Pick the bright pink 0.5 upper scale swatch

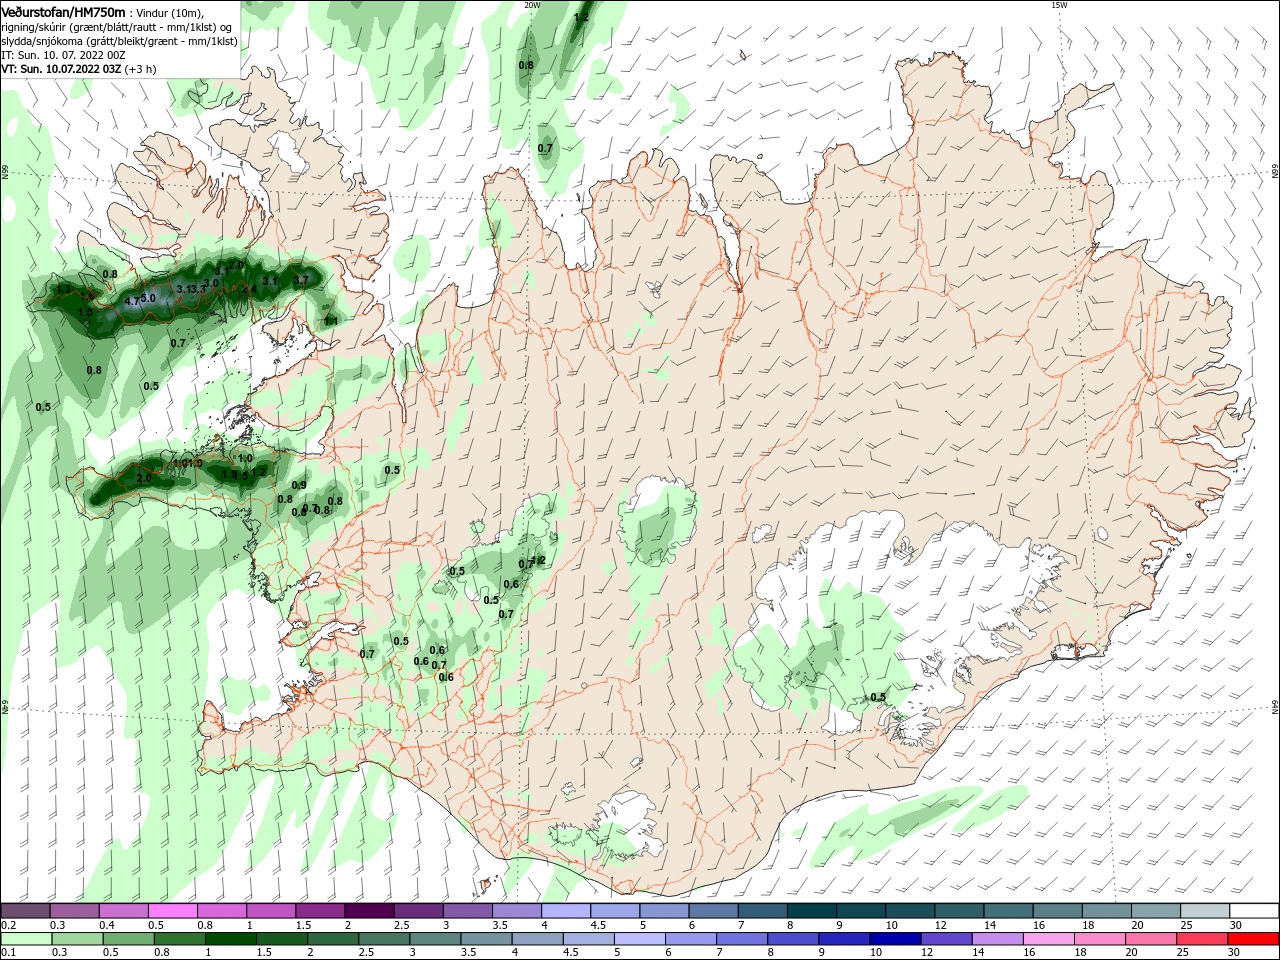pos(174,911)
